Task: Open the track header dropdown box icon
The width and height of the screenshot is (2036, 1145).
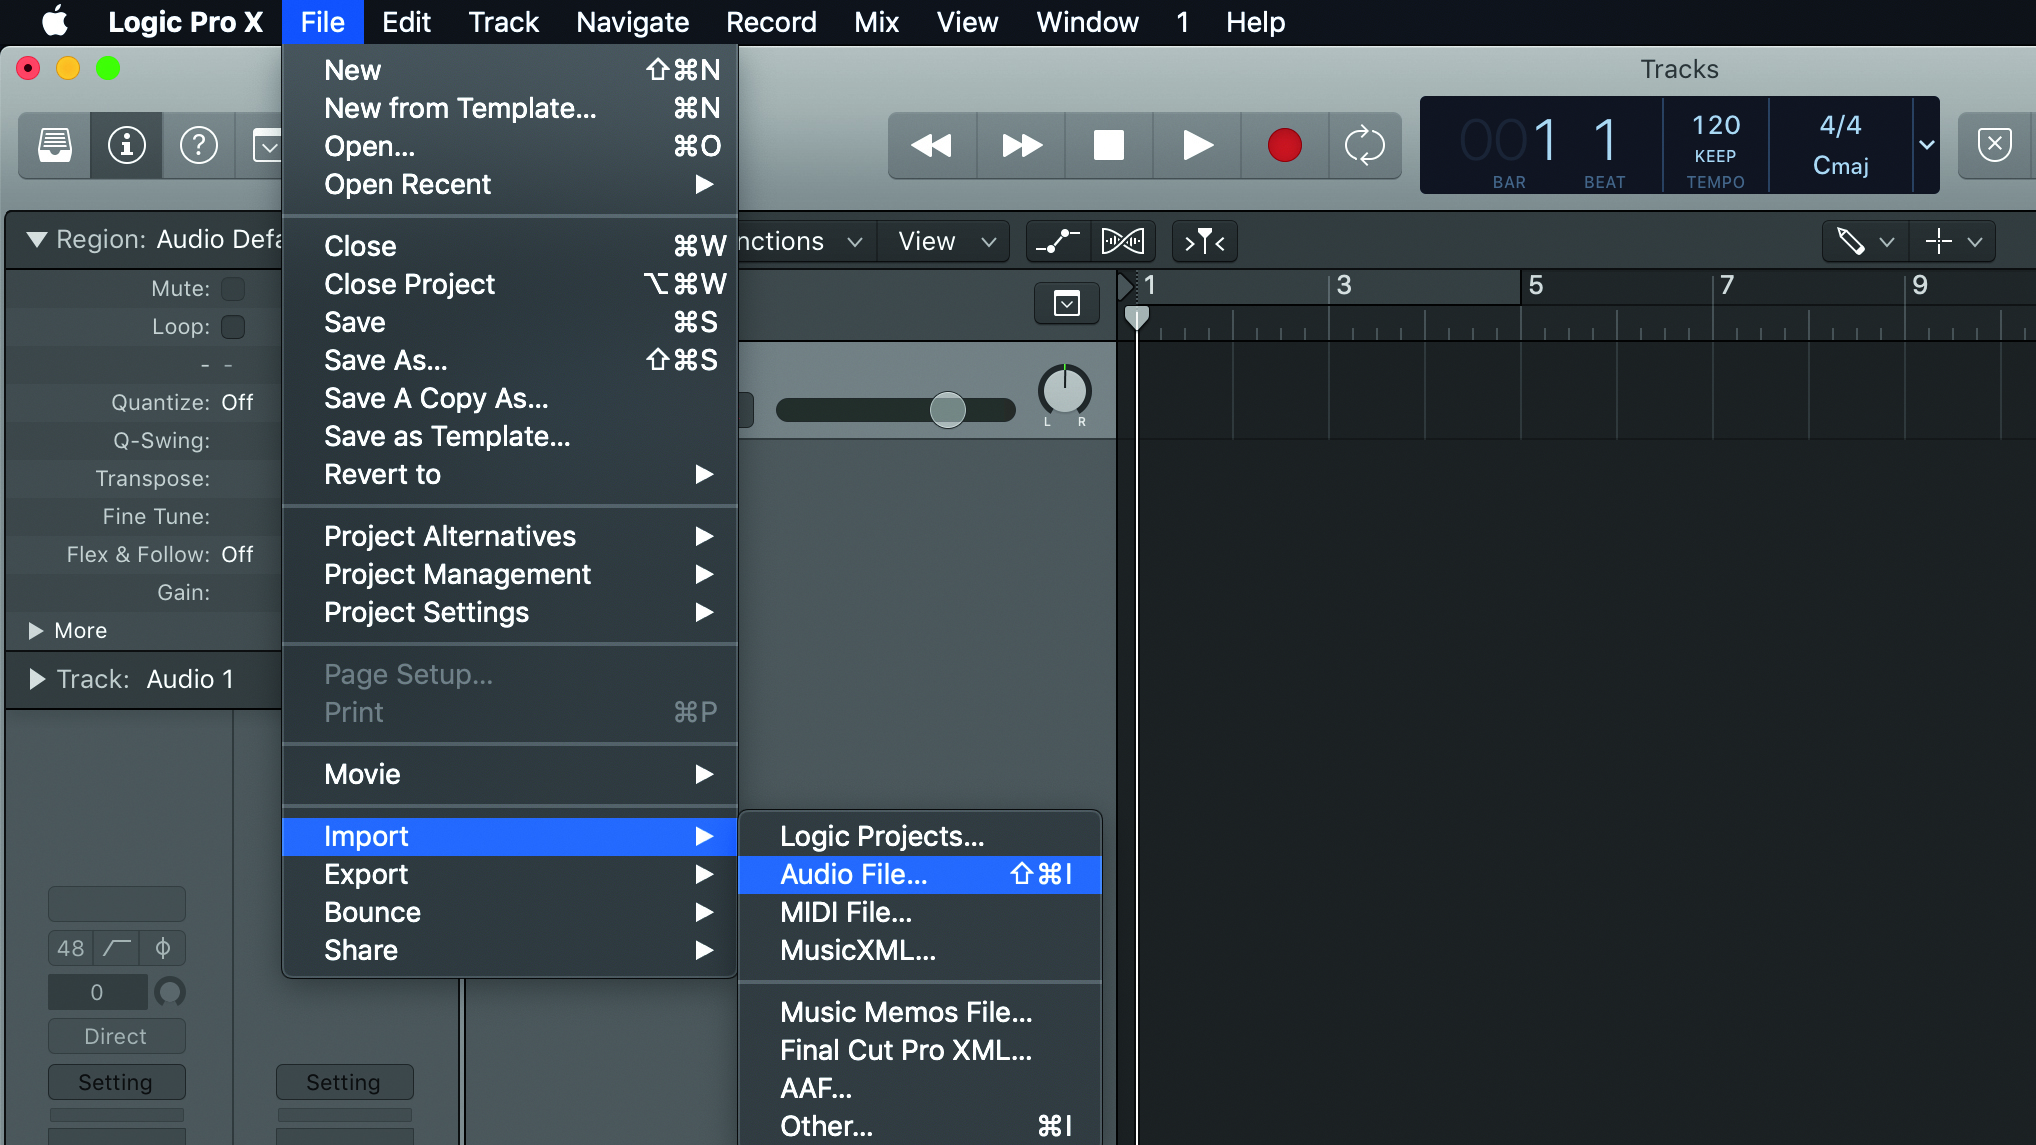Action: (1067, 303)
